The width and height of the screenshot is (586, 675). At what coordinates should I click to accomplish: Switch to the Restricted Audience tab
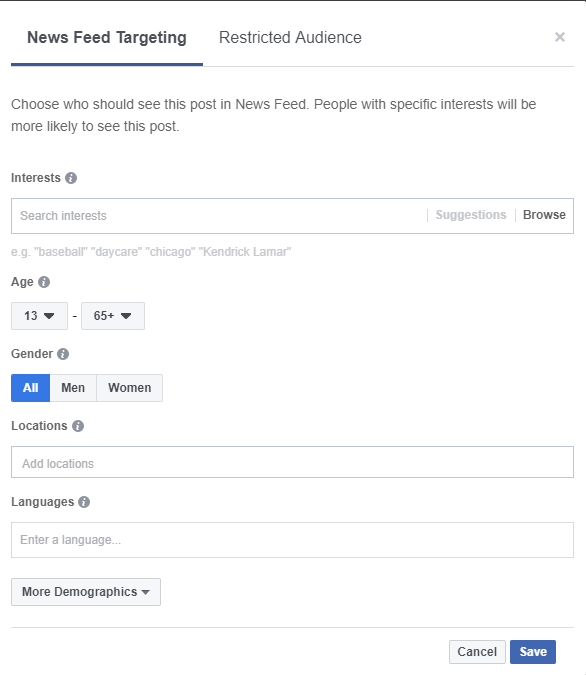[x=290, y=37]
